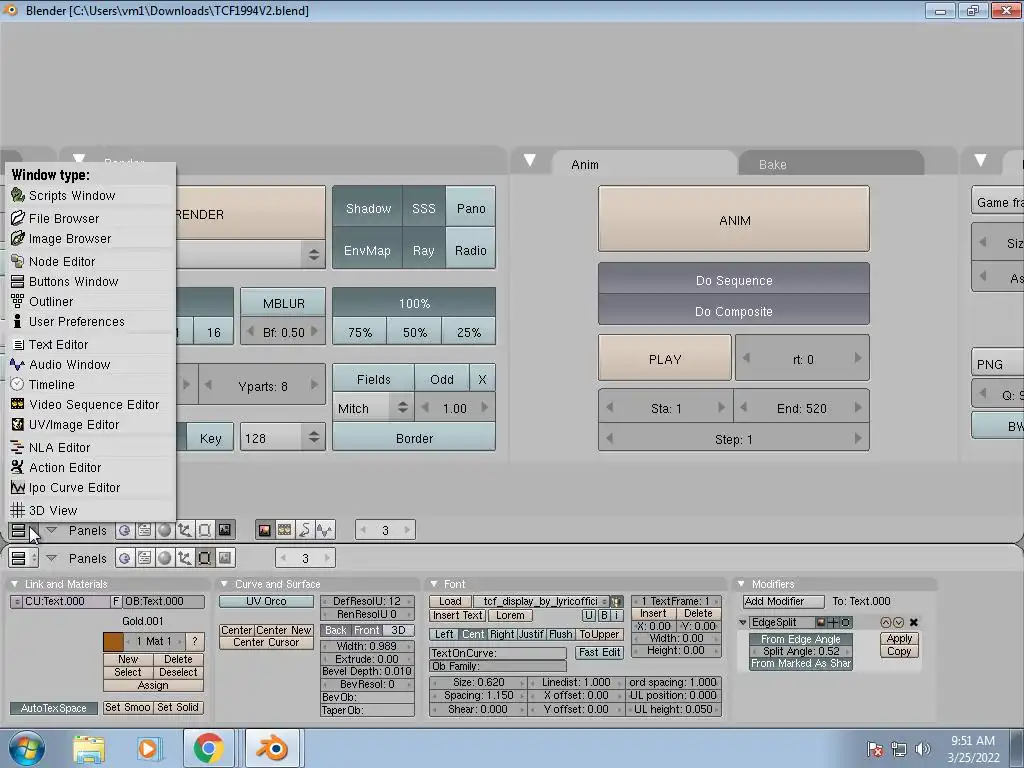Select Editing context icon in upper header
The image size is (1024, 768).
[x=204, y=530]
